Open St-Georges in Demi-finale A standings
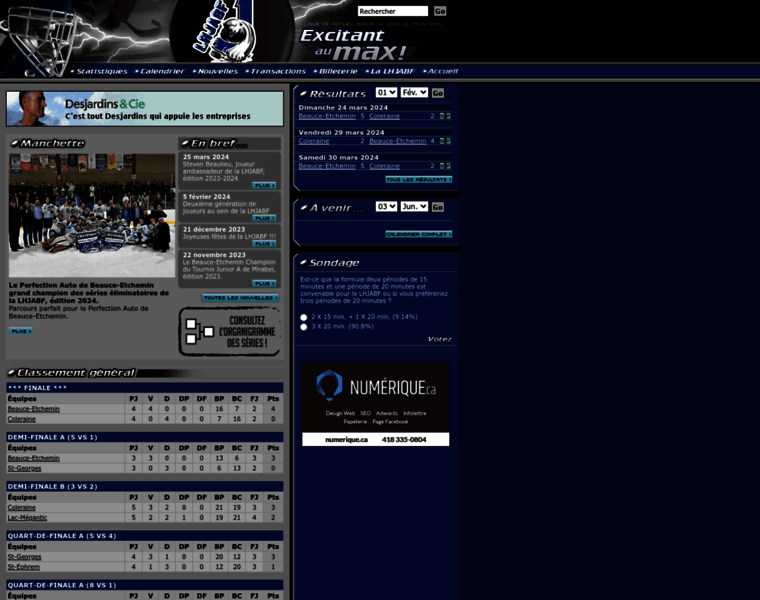 coord(24,469)
